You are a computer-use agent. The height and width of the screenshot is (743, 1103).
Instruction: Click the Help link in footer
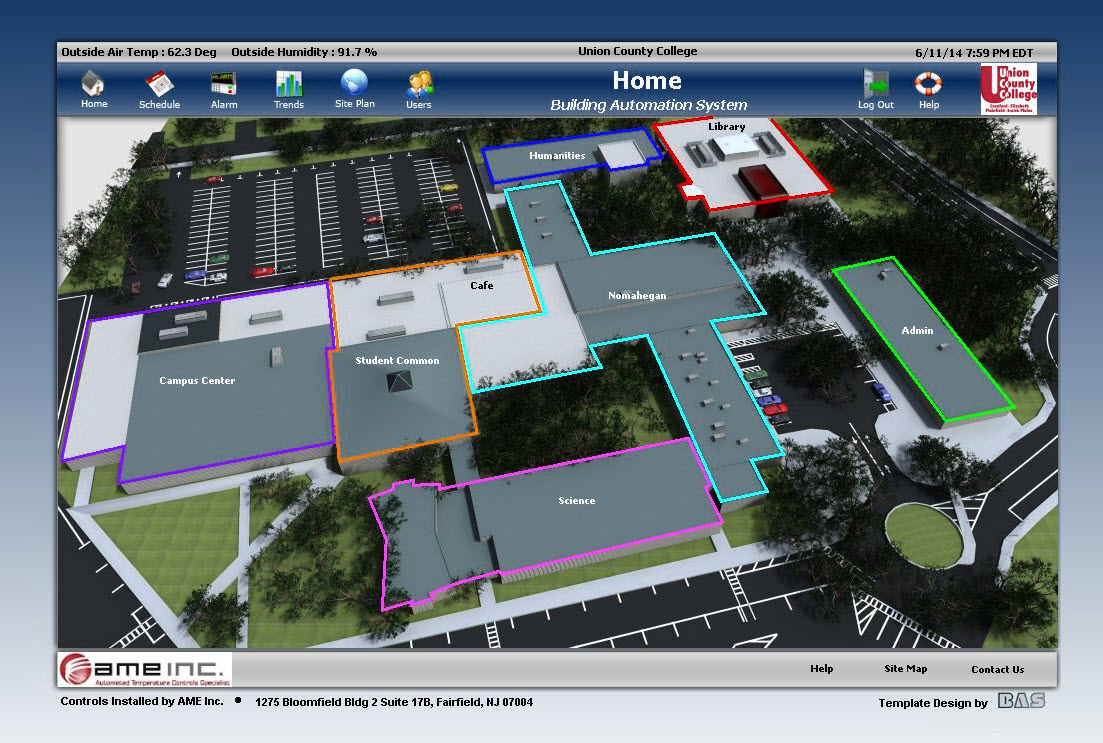[821, 669]
